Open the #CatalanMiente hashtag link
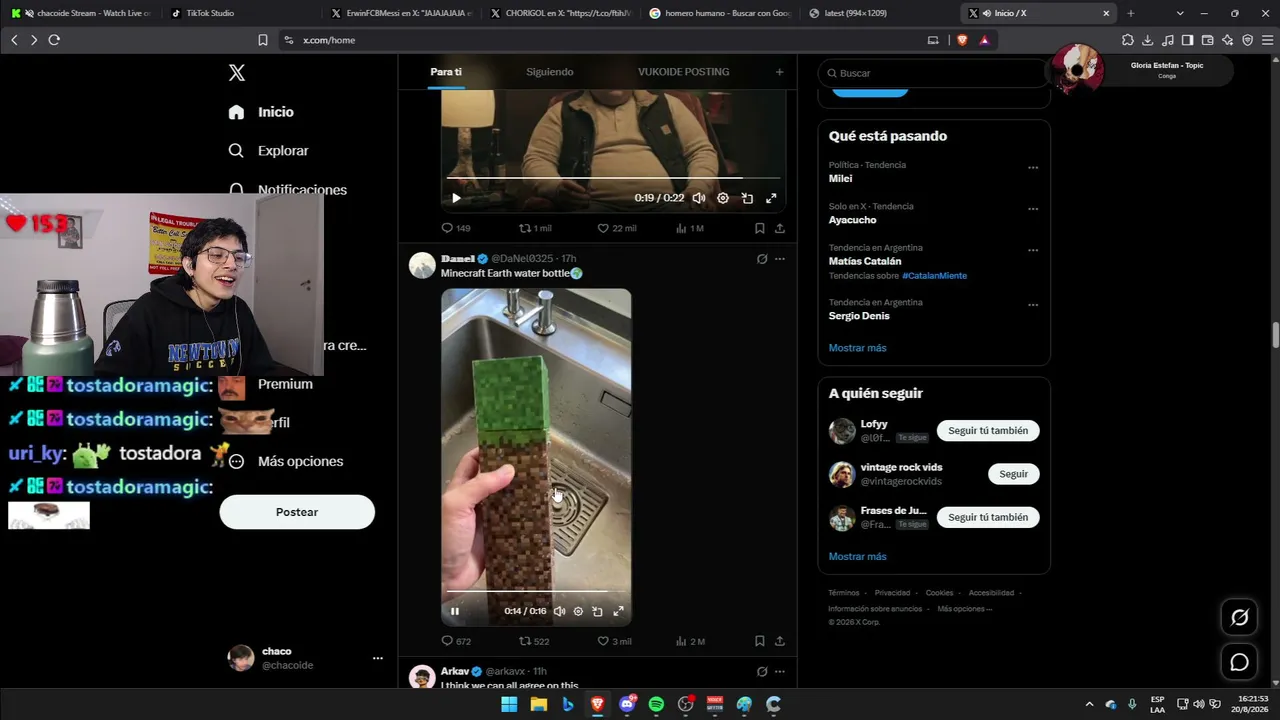Screen dimensions: 1280x720 click(x=934, y=276)
